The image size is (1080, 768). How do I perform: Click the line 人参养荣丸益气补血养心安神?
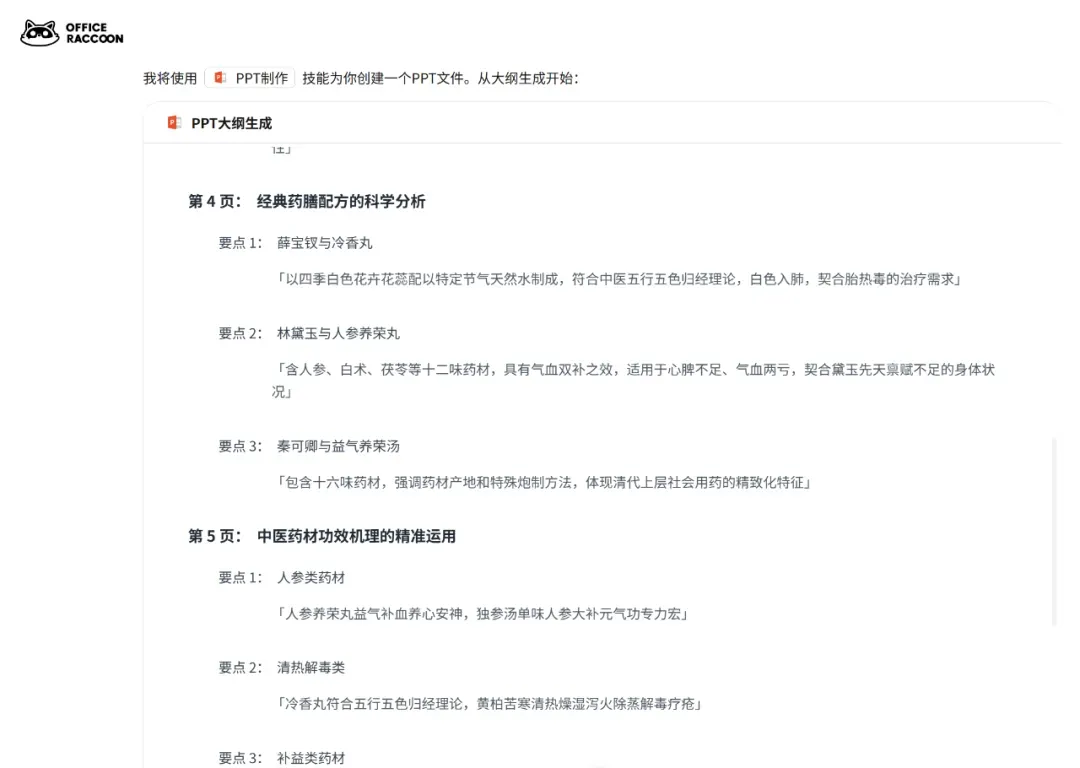(x=482, y=614)
